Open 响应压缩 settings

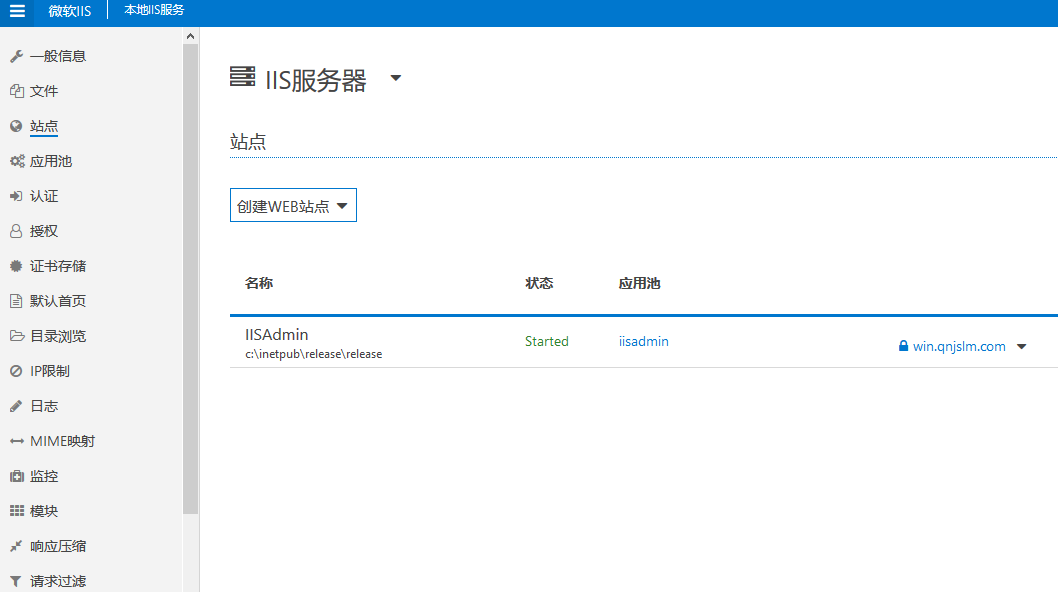[58, 546]
